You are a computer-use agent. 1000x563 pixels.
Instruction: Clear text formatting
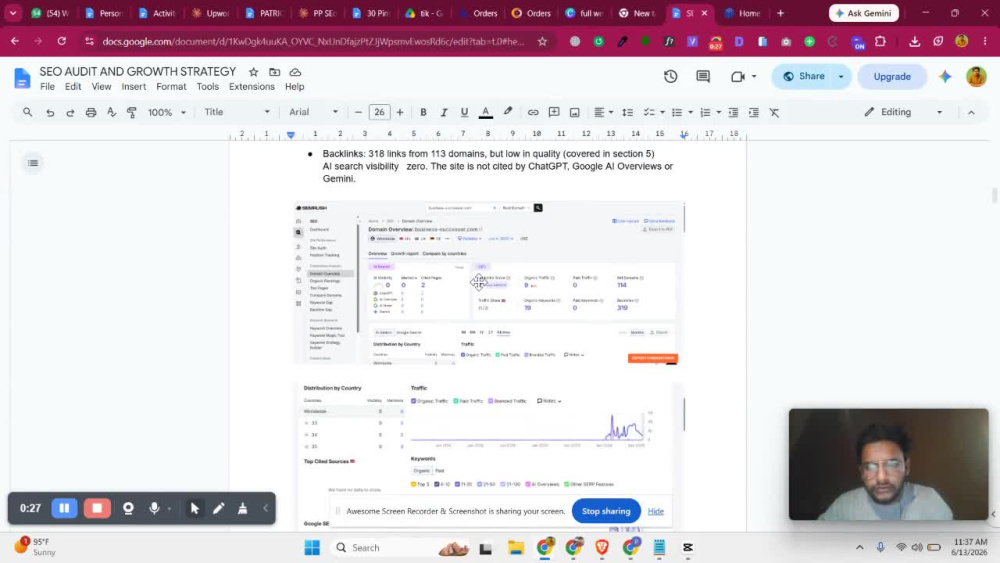pyautogui.click(x=774, y=112)
